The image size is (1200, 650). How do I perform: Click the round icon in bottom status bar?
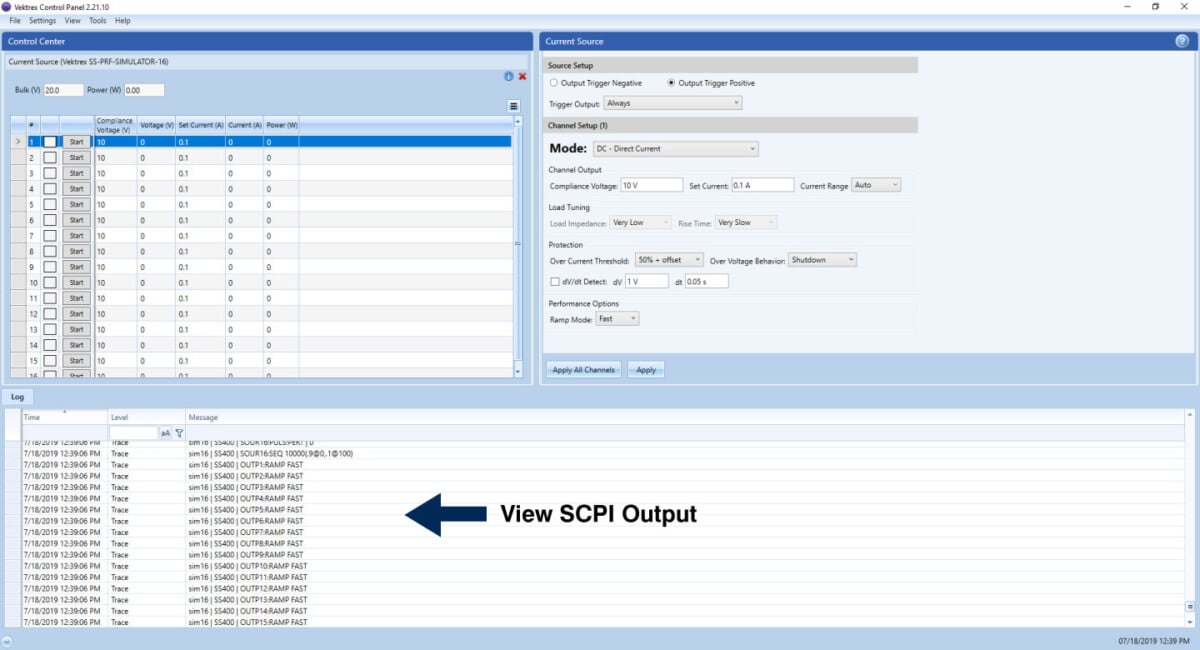pyautogui.click(x=7, y=641)
